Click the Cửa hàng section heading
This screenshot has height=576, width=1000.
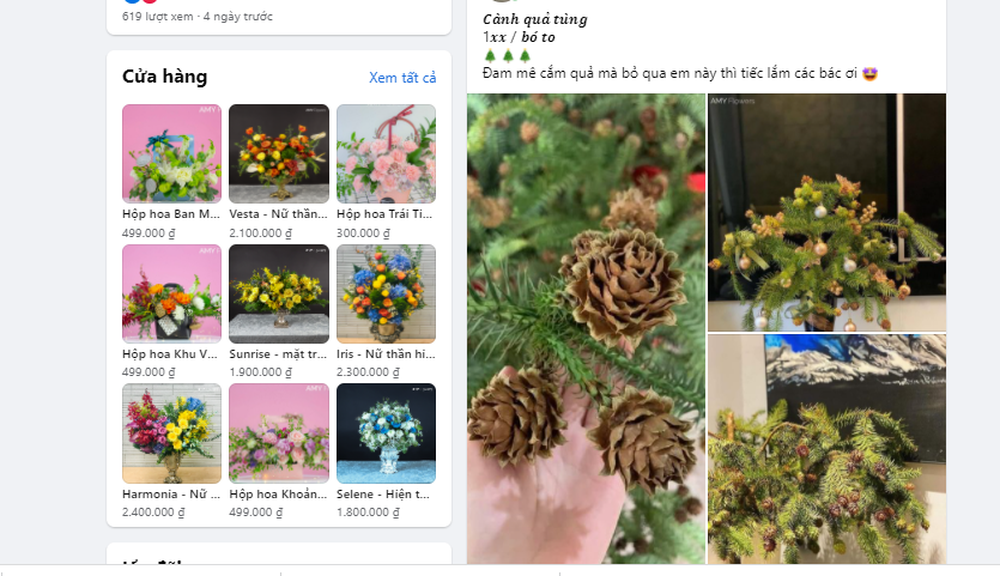coord(165,77)
